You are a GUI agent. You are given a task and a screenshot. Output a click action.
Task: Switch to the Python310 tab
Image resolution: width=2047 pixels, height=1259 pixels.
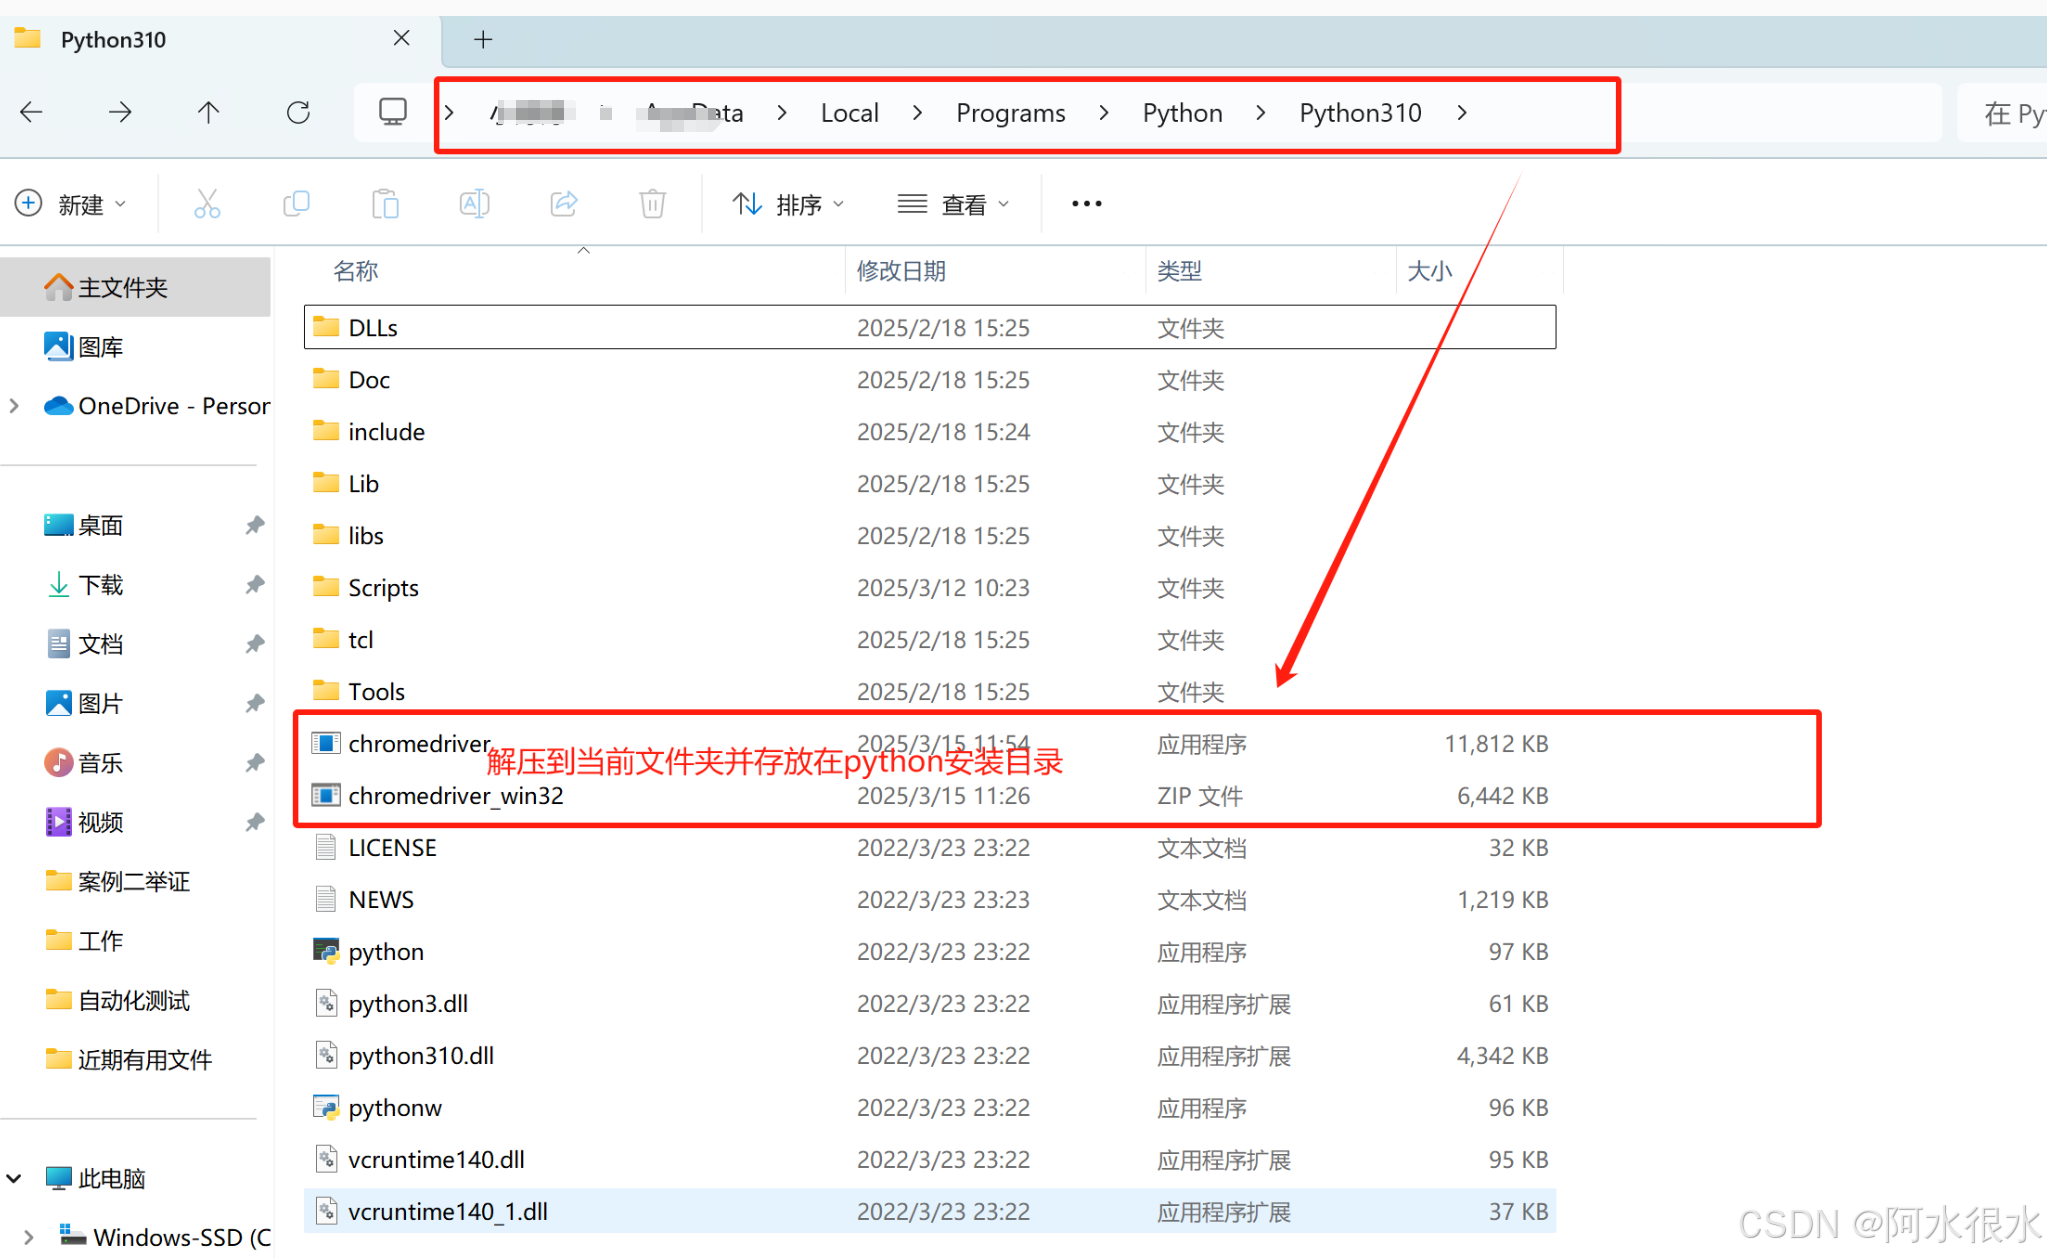113,39
